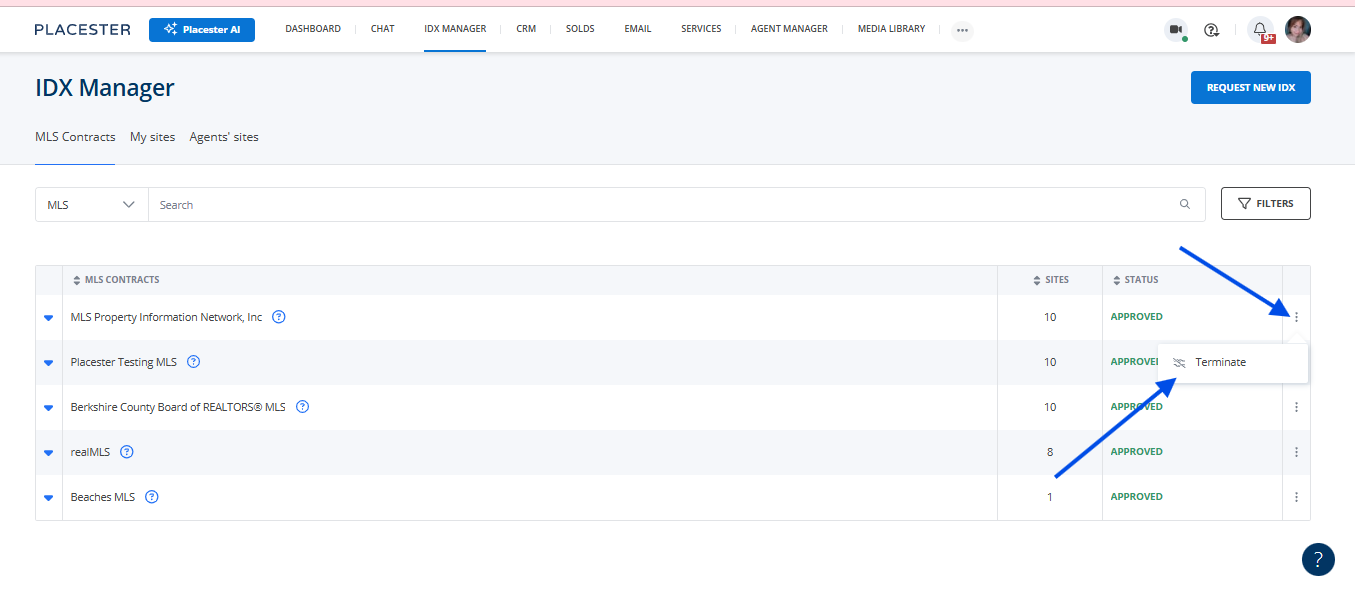The width and height of the screenshot is (1355, 593).
Task: Click info icon beside Beaches MLS
Action: [152, 497]
